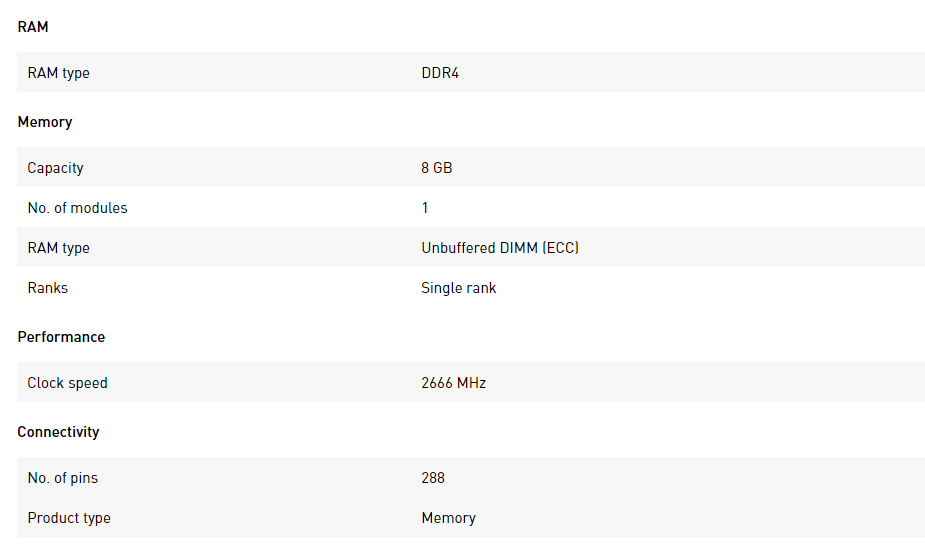Viewport: 925px width, 552px height.
Task: Click the modules value 1
Action: (x=425, y=208)
